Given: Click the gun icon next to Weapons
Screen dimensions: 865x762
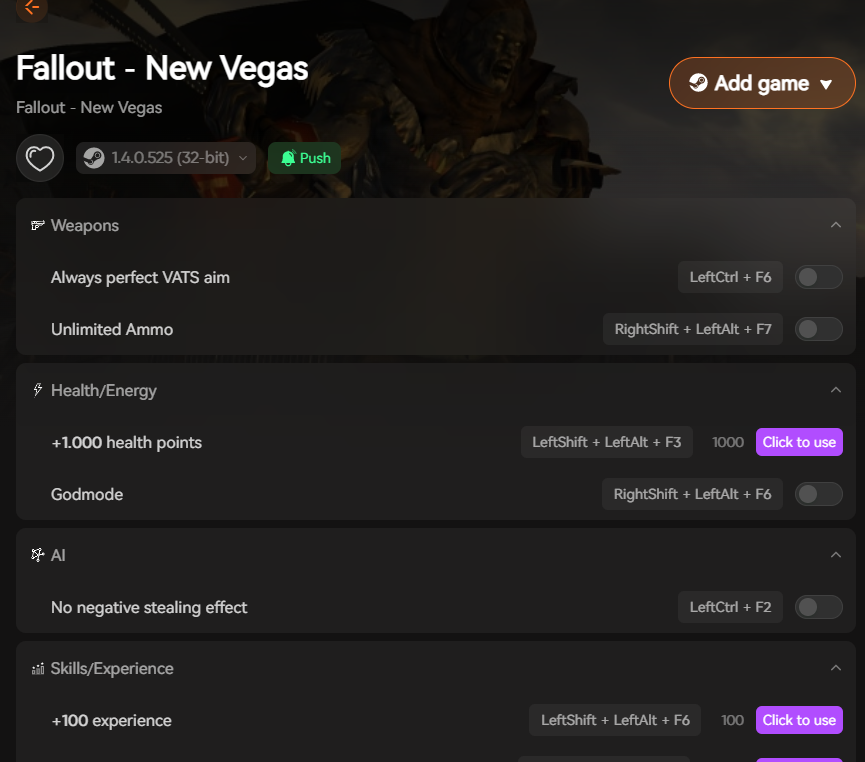Looking at the screenshot, I should point(37,225).
